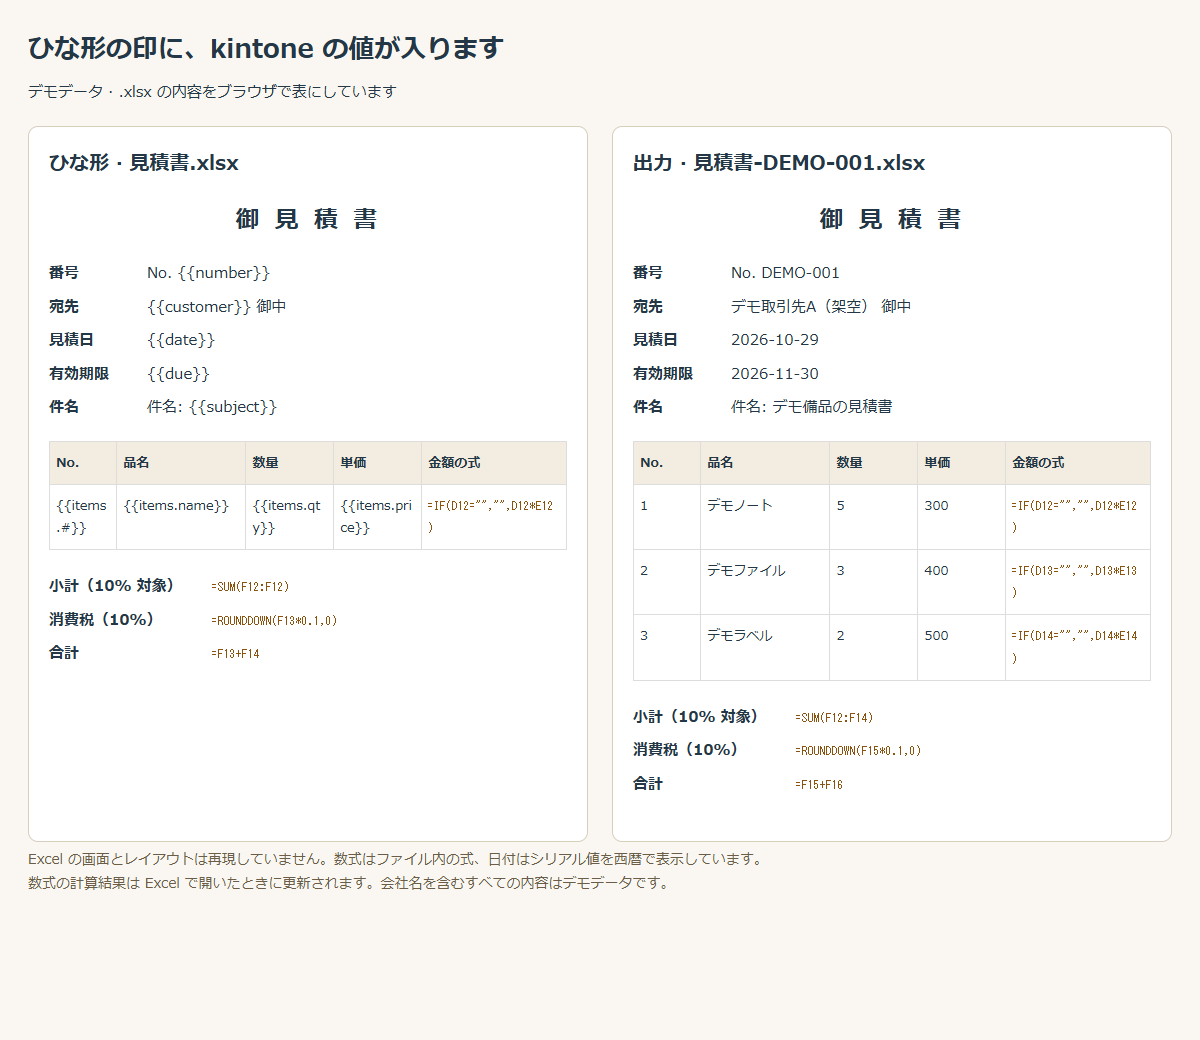The image size is (1200, 1040).
Task: Select the text 件名: {{subject}}
Action: [212, 407]
